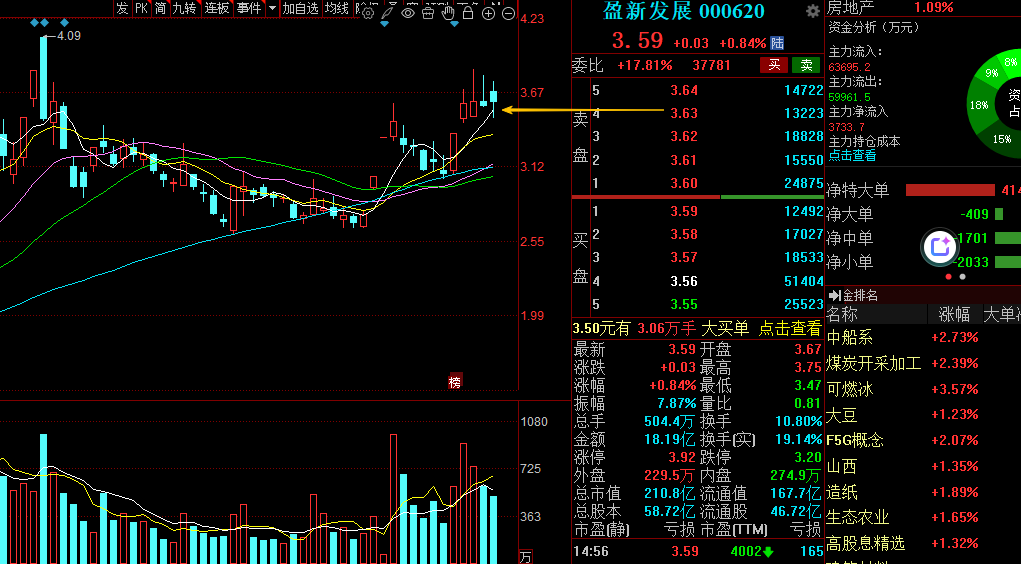Click the stock name 盈新发展 000620
The width and height of the screenshot is (1021, 564).
(x=684, y=11)
